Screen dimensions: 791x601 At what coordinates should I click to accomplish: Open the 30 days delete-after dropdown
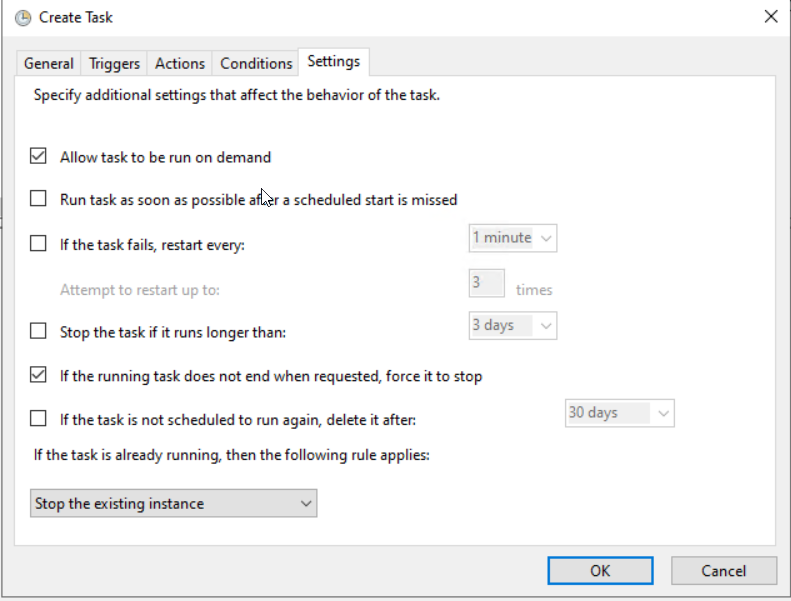point(619,413)
